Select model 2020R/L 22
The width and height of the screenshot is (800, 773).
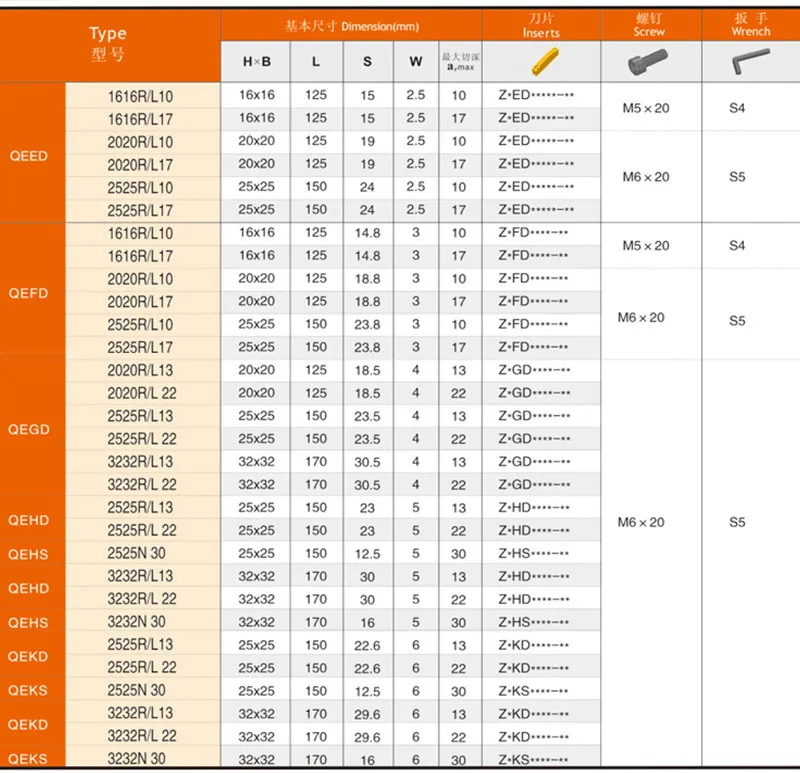pos(142,393)
